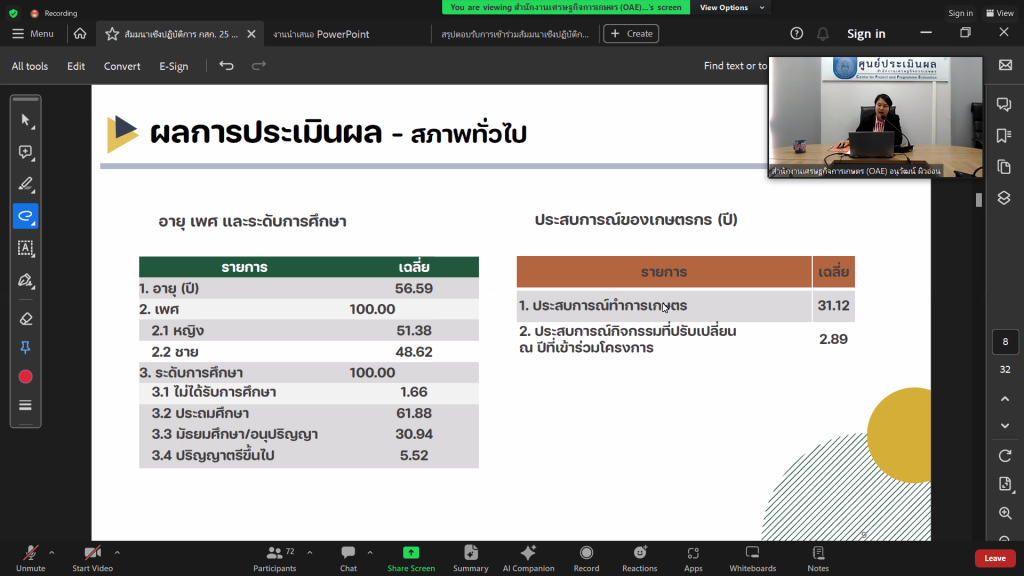Close the starred สัมมนาเชิงปฏิบัติการ tab
The height and width of the screenshot is (576, 1024).
[x=251, y=34]
